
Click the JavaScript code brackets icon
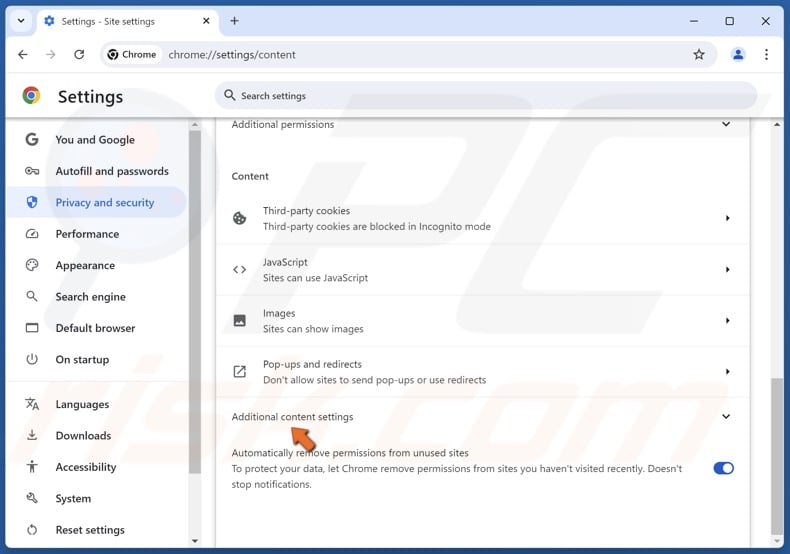click(x=239, y=269)
